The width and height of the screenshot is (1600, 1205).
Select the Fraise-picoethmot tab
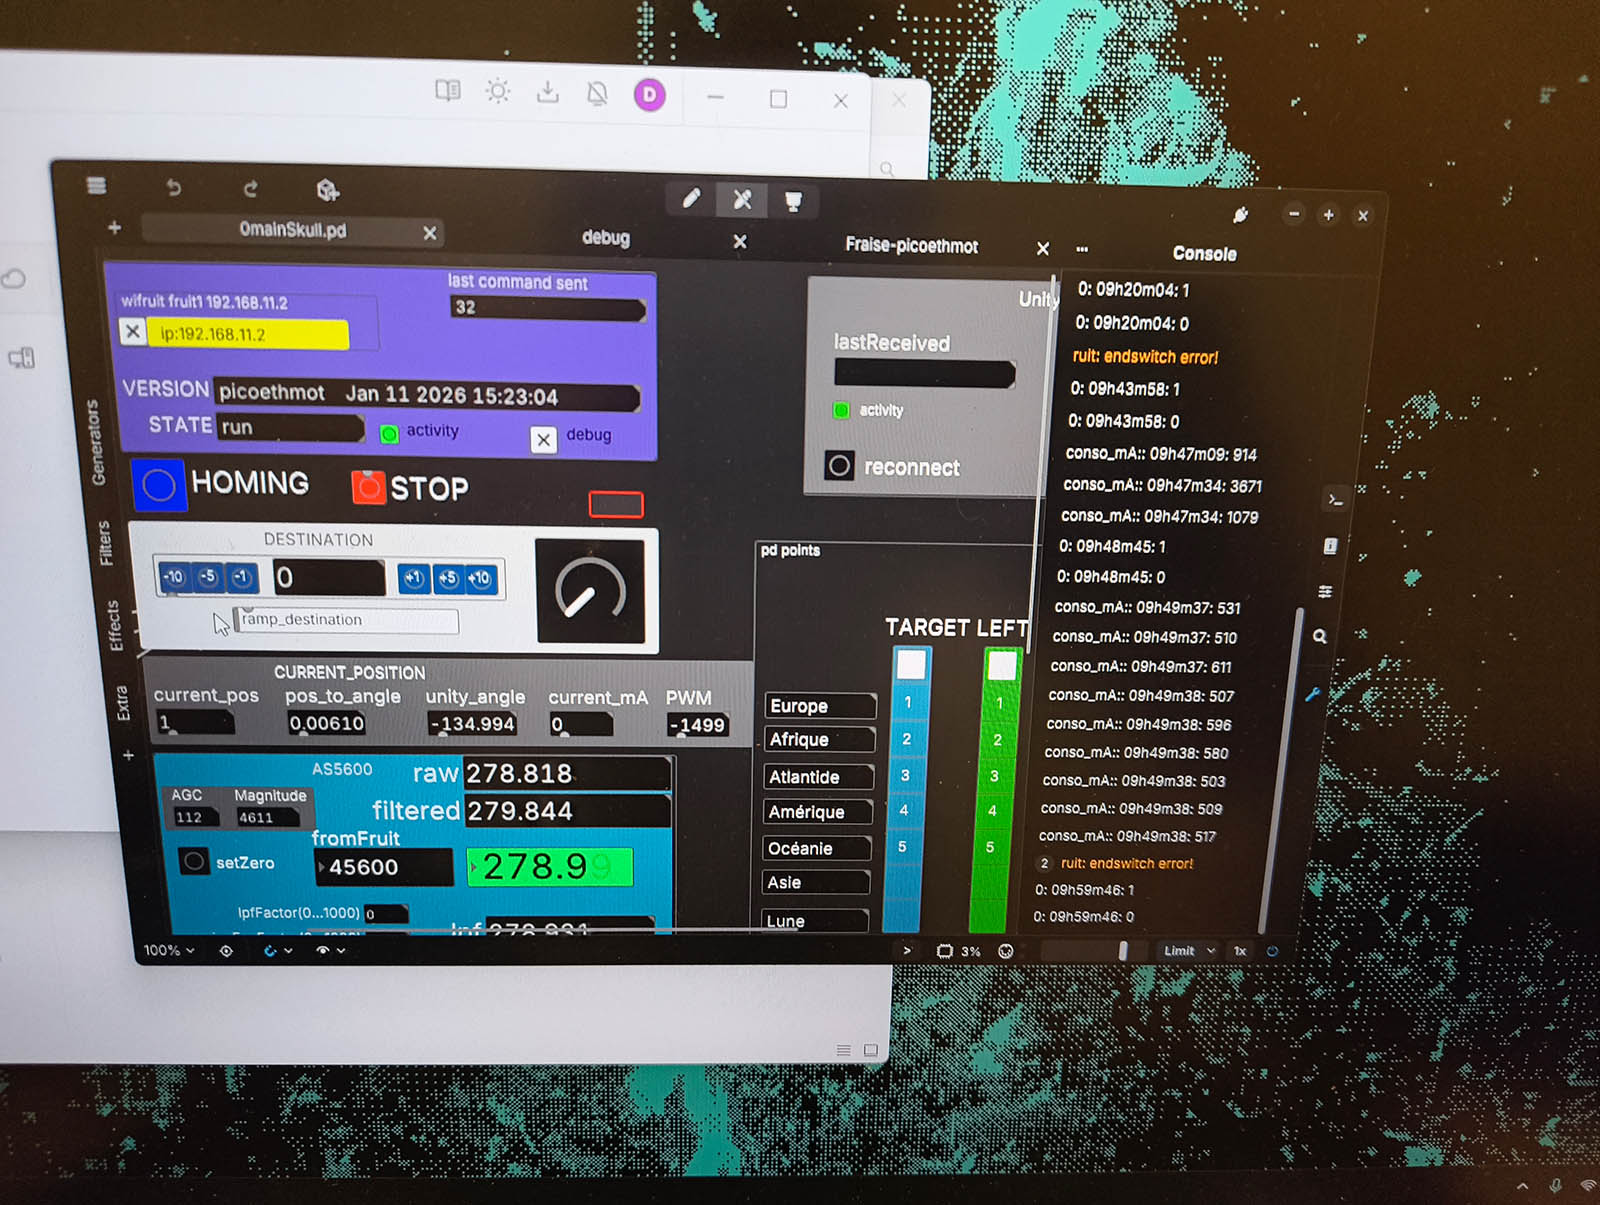point(911,246)
